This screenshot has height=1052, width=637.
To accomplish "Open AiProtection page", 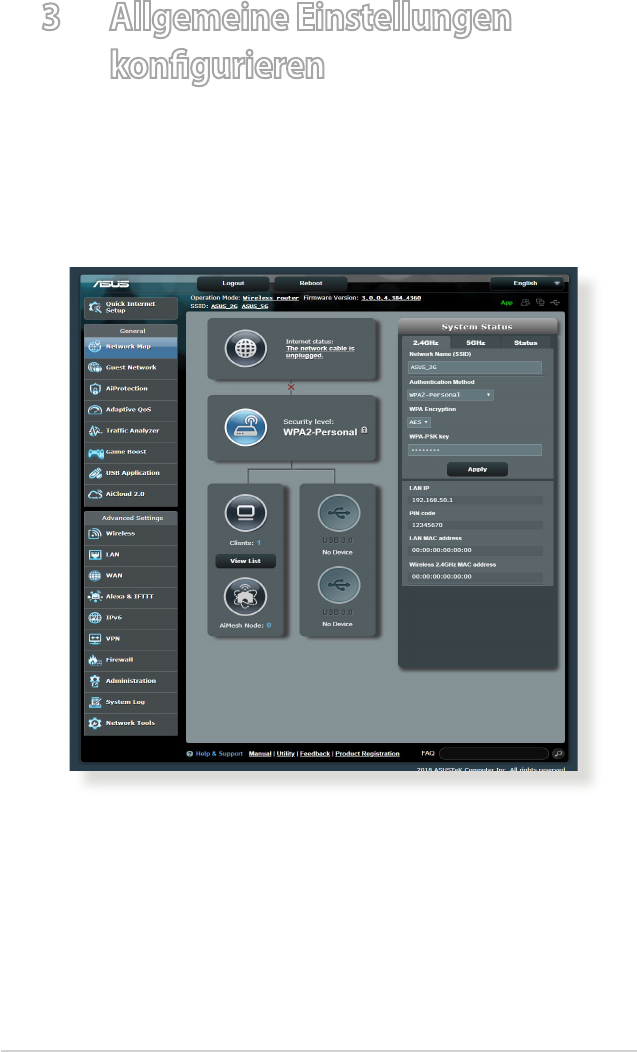I will (131, 388).
